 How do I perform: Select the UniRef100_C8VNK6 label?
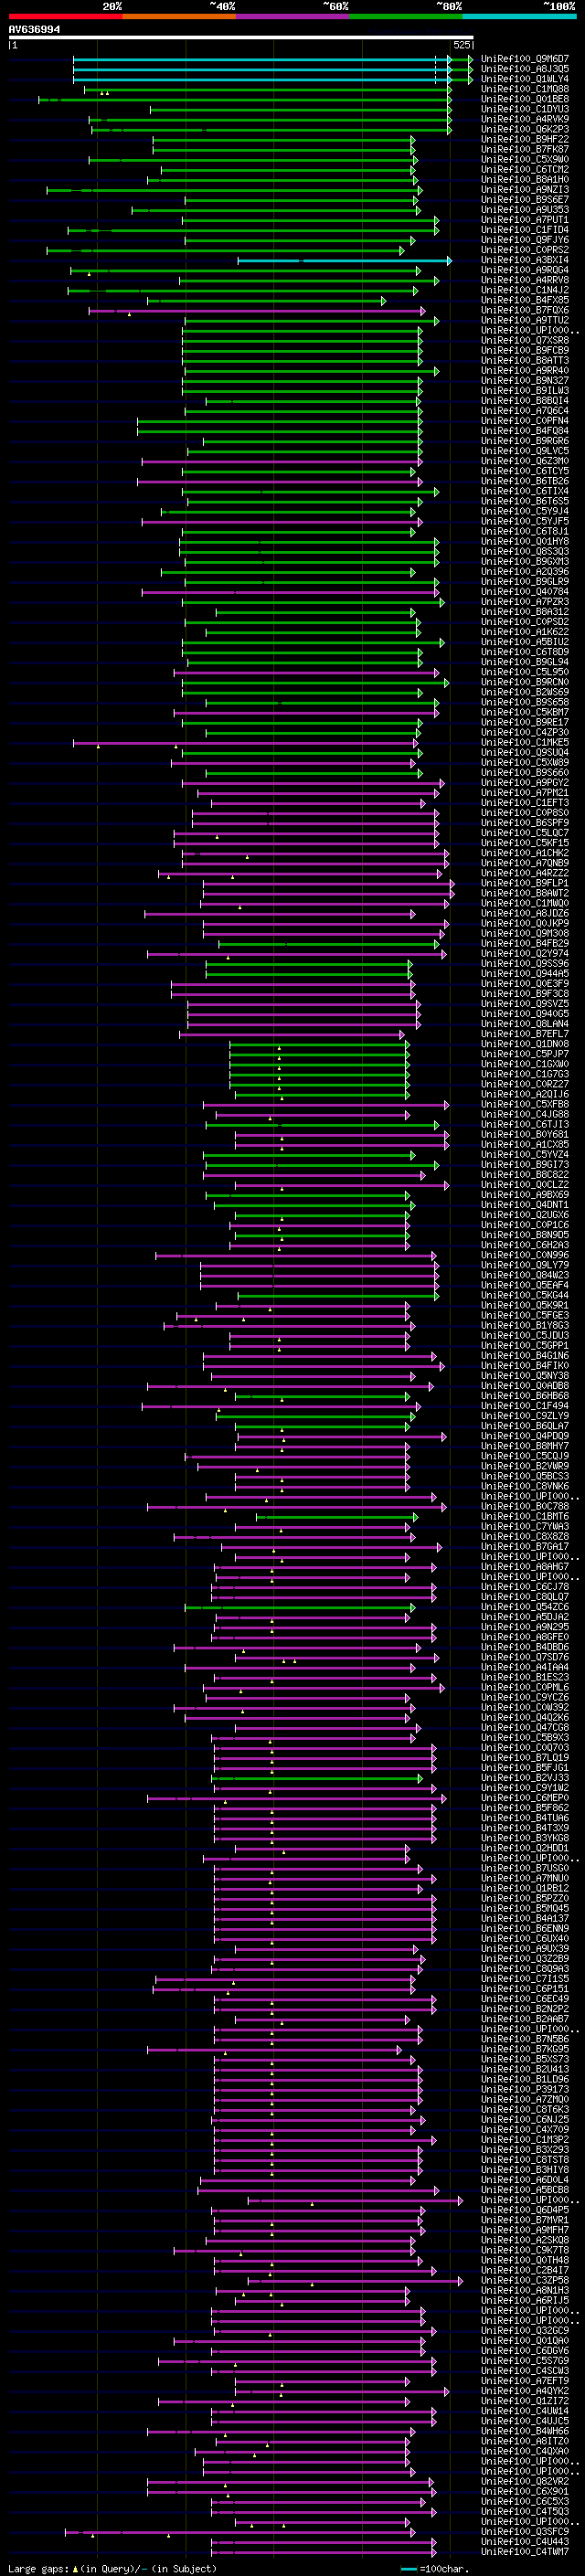point(525,1485)
